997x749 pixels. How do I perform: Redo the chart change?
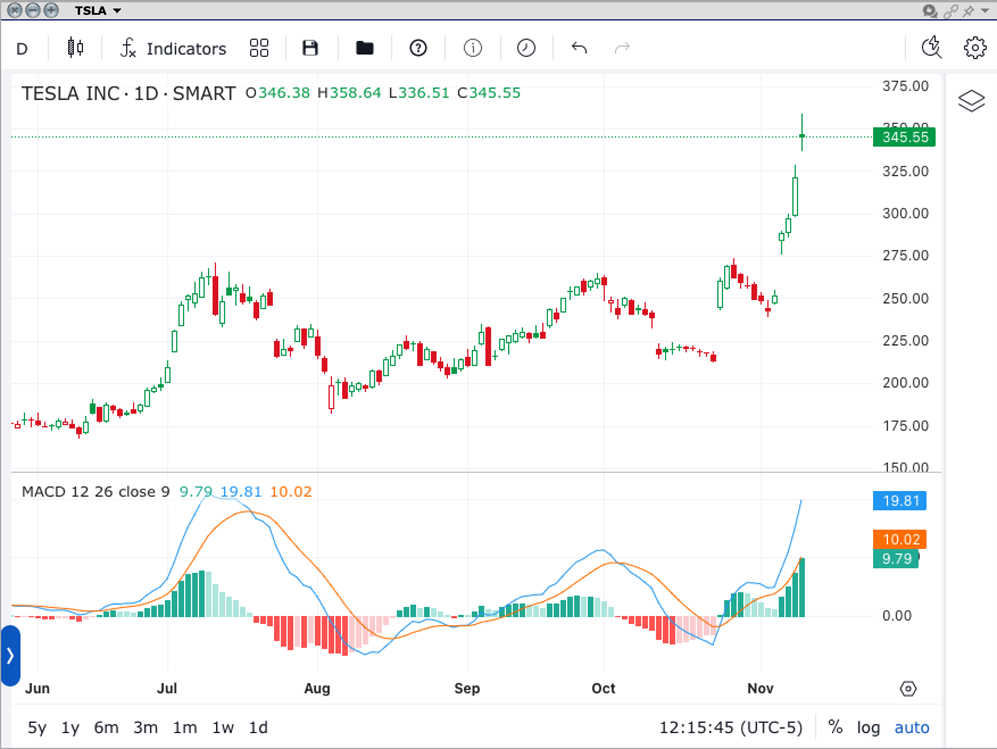tap(622, 48)
